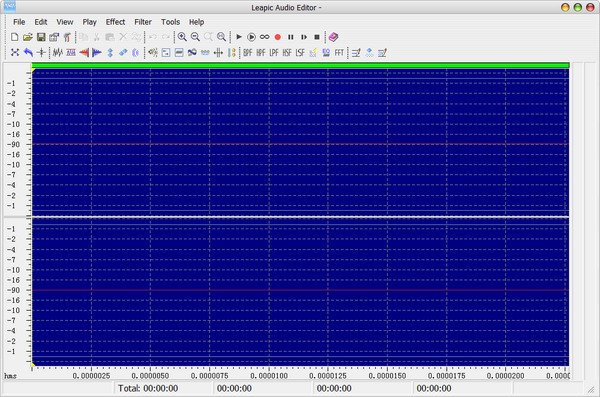Start playback with the Play button
Viewport: 600px width, 397px height.
pos(239,37)
